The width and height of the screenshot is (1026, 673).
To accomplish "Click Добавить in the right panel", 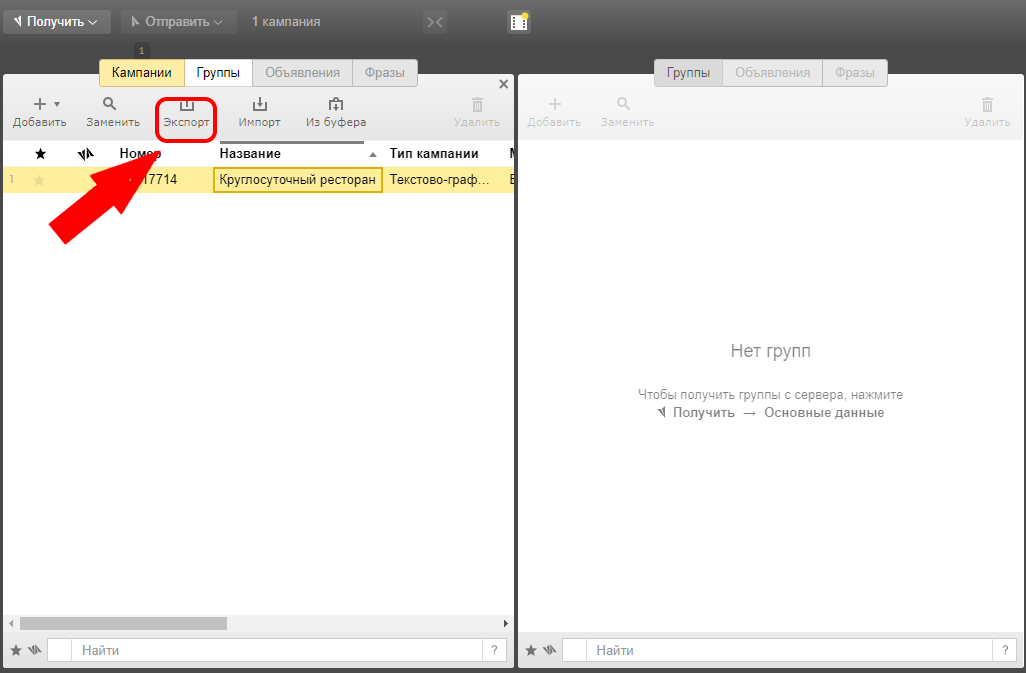I will click(554, 112).
